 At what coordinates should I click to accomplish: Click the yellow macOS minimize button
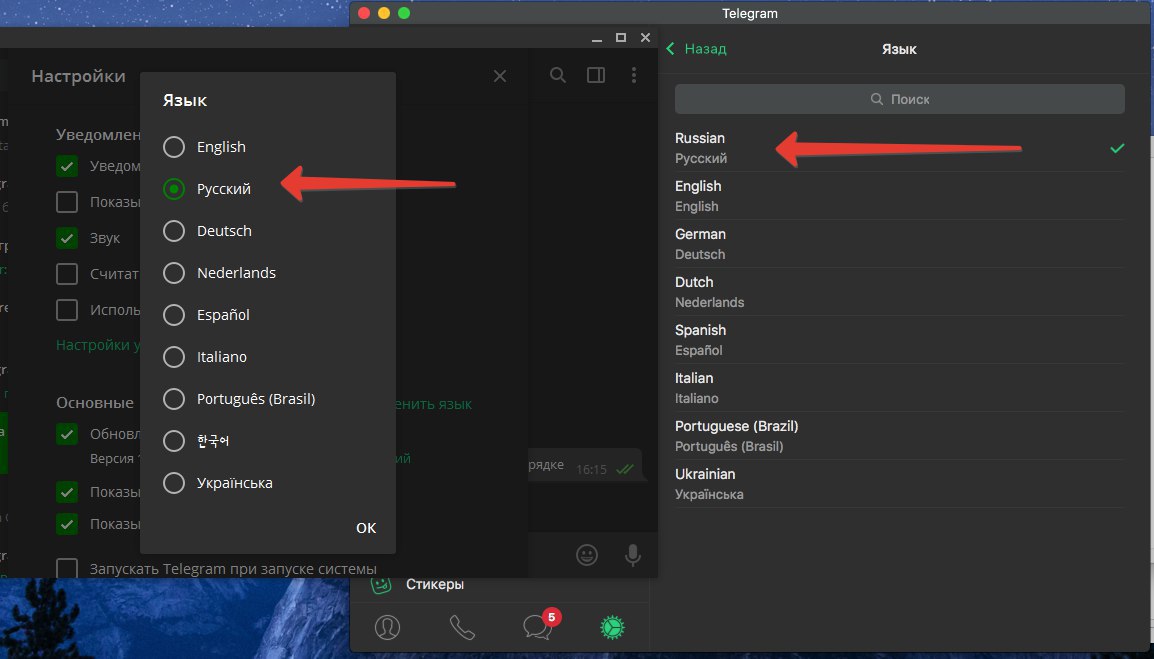(383, 13)
